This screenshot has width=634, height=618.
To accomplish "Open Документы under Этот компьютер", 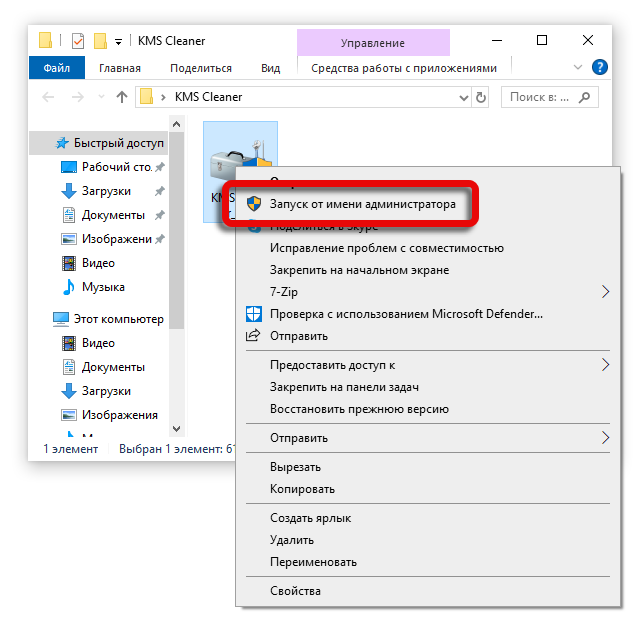I will 113,367.
